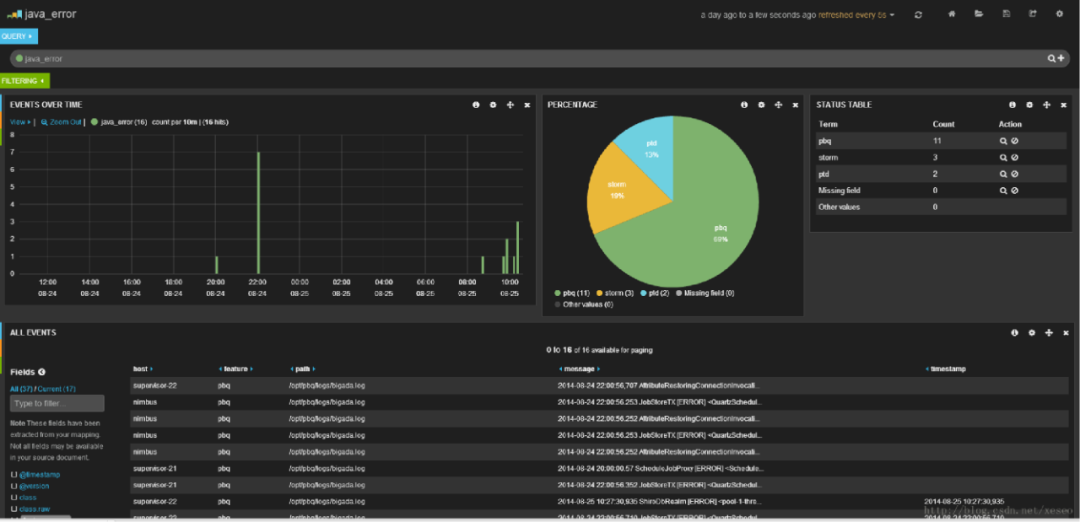Filter on storm using its magnifier icon
The height and width of the screenshot is (522, 1080).
1004,158
